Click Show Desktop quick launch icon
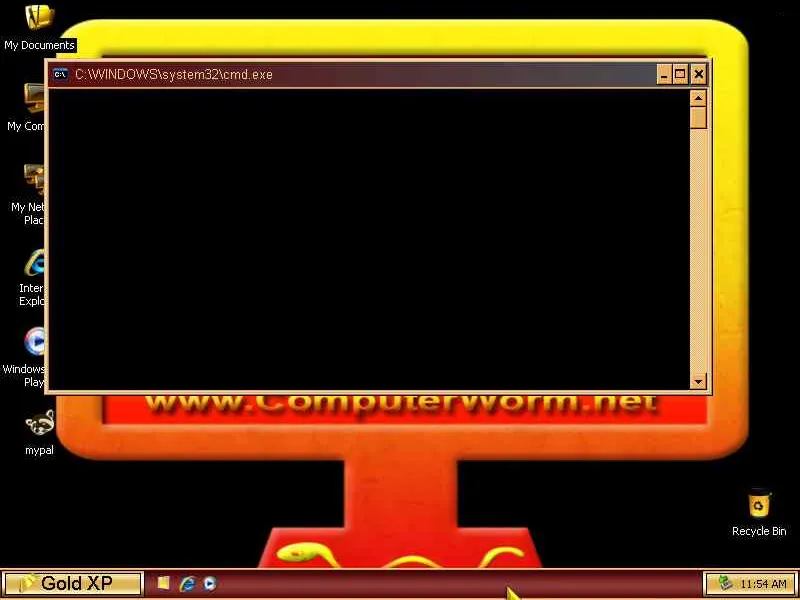800x600 pixels. tap(163, 583)
